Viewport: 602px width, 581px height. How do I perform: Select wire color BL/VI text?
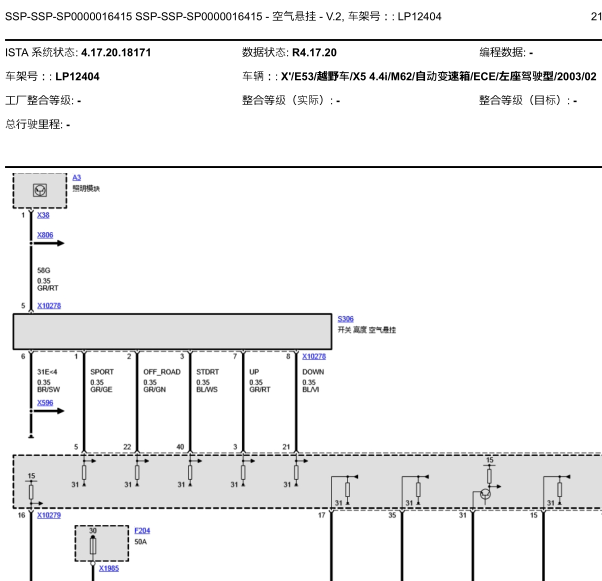[x=311, y=389]
